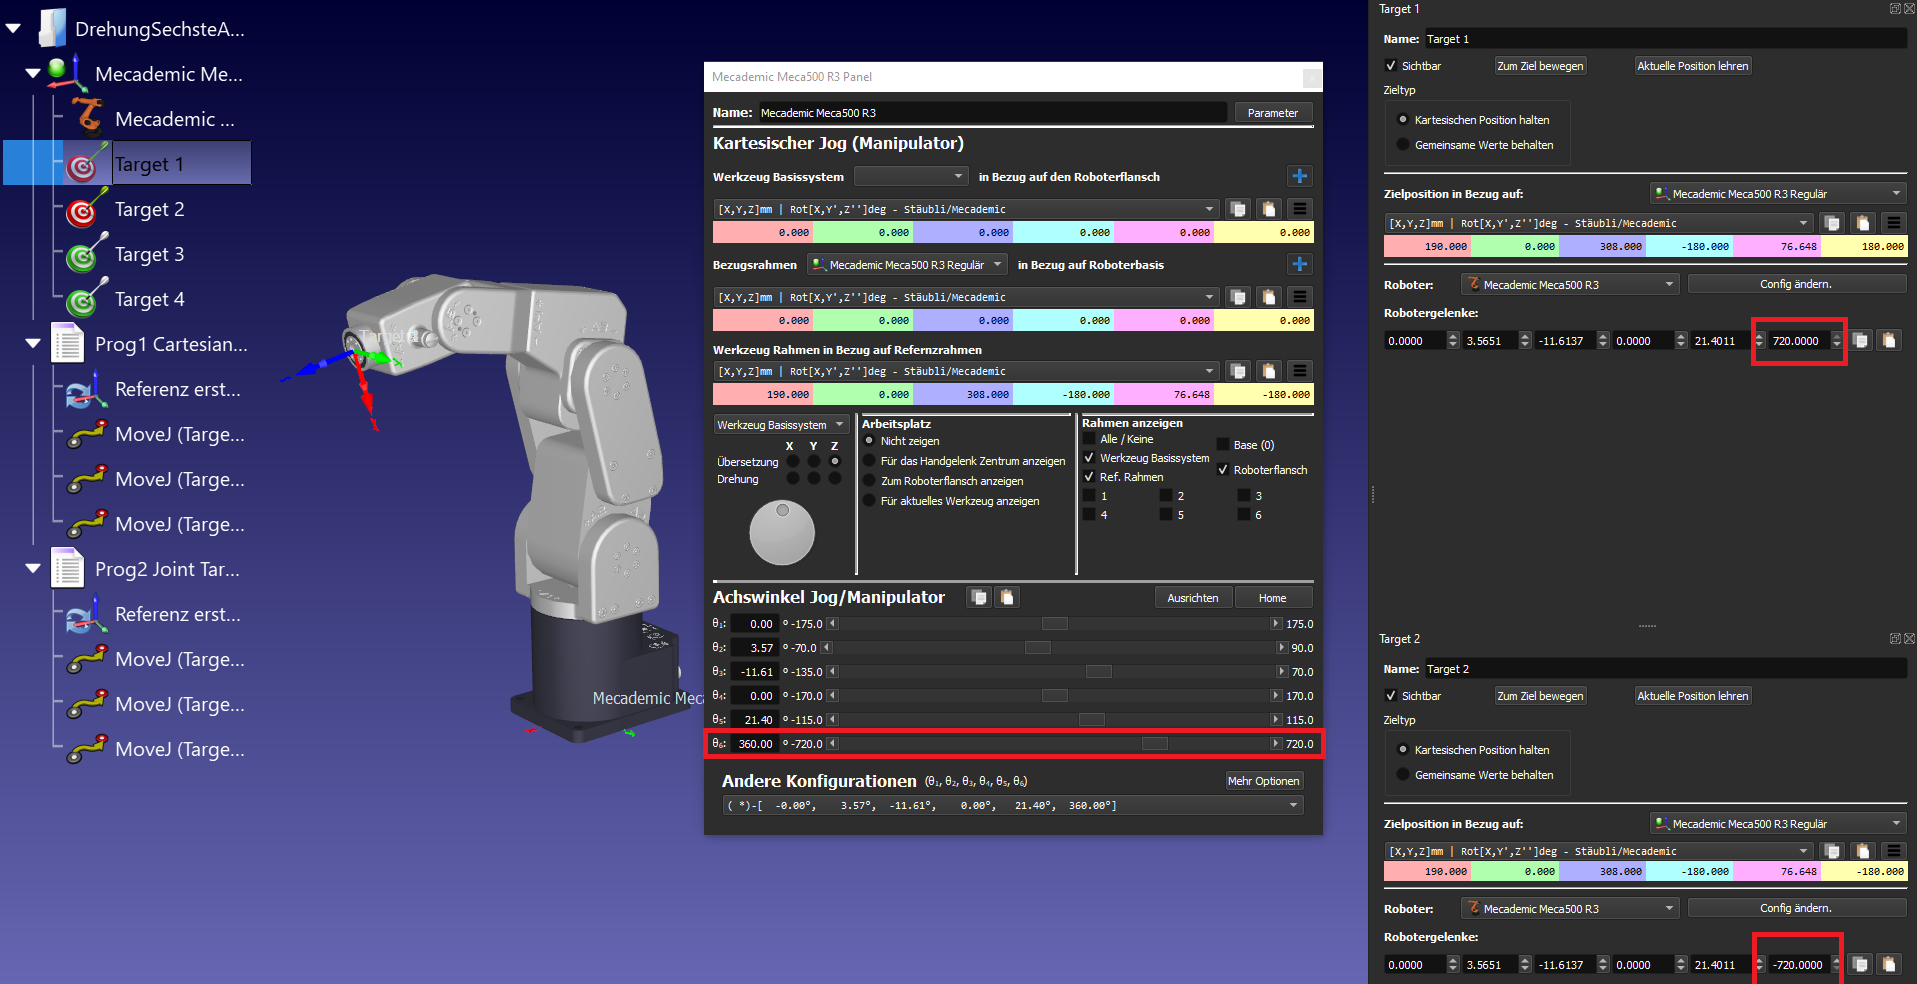The image size is (1917, 984).
Task: Select the first MoveJ instruction under Prog1
Action: (179, 435)
